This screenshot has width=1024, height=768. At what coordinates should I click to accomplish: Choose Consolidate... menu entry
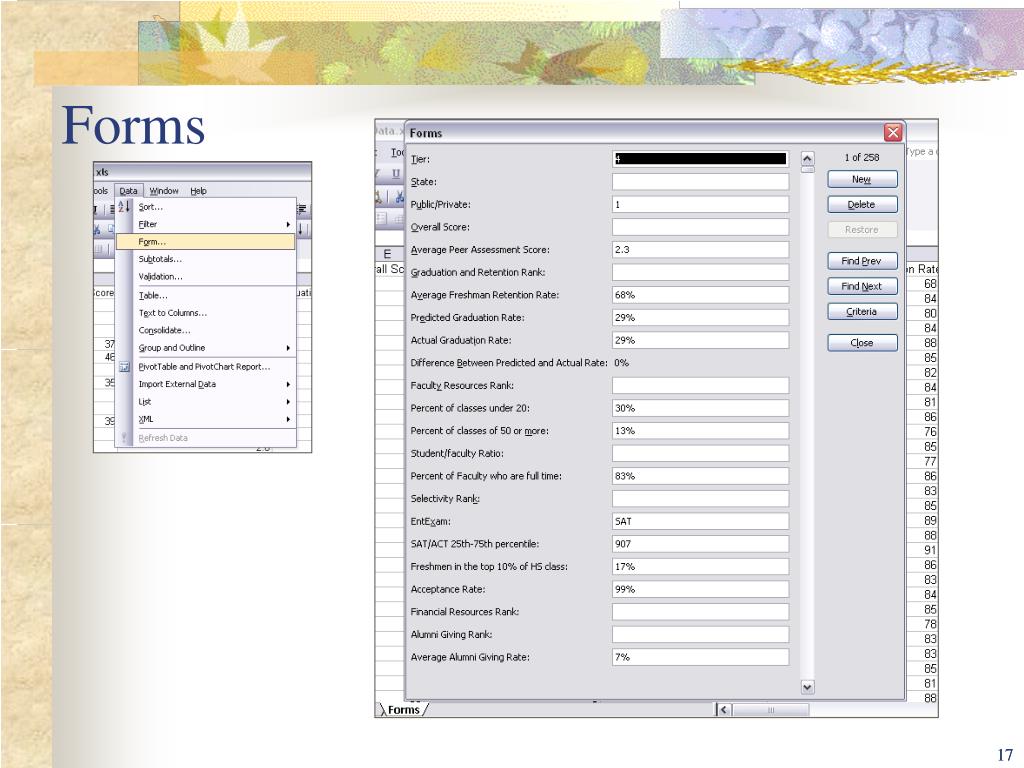206,330
